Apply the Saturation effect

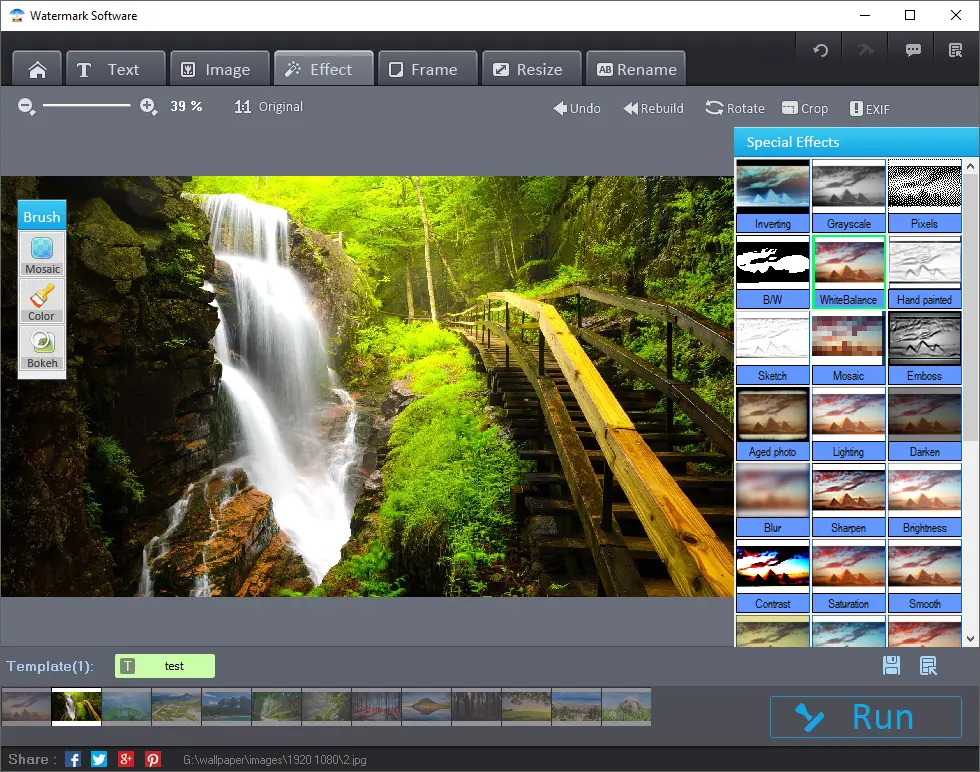pos(848,576)
